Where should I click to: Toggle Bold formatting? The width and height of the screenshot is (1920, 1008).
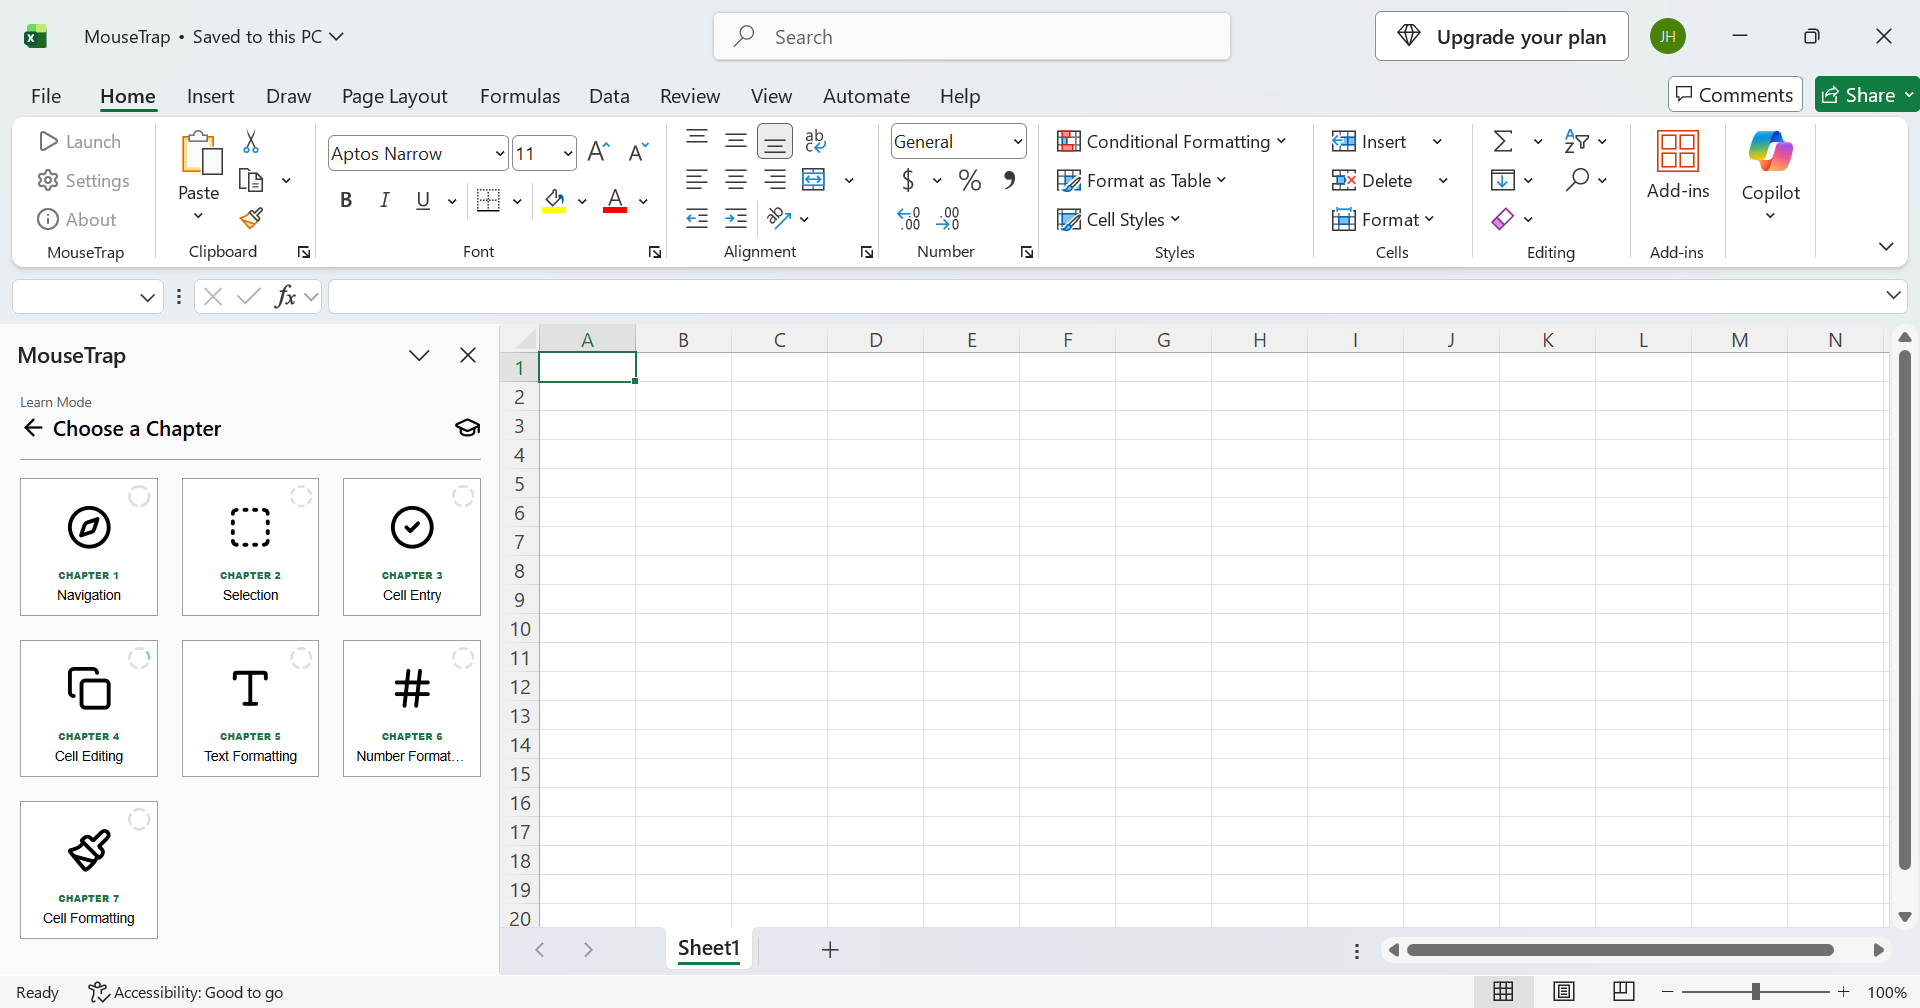click(x=346, y=200)
